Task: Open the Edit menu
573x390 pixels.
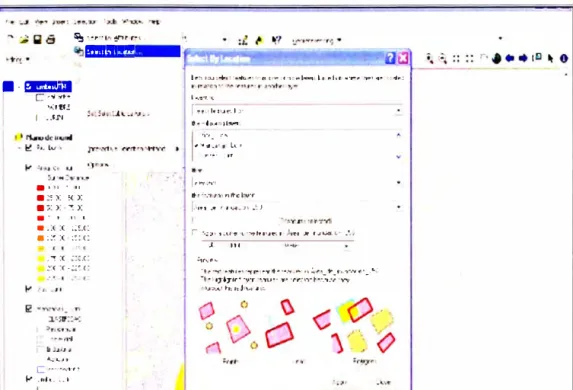Action: (24, 22)
